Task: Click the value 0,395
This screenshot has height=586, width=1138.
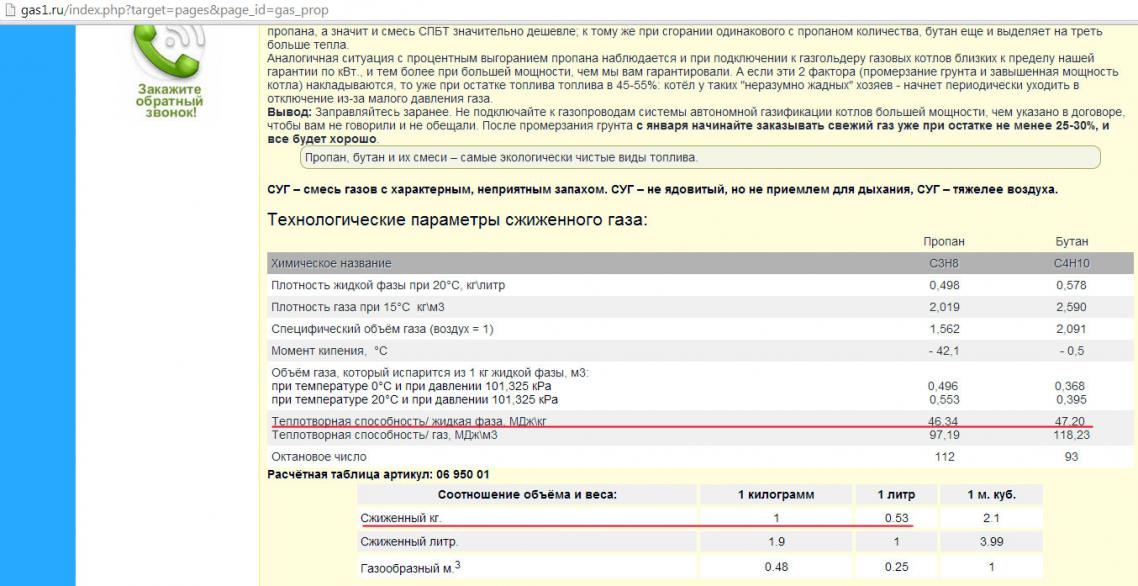Action: pyautogui.click(x=1070, y=400)
